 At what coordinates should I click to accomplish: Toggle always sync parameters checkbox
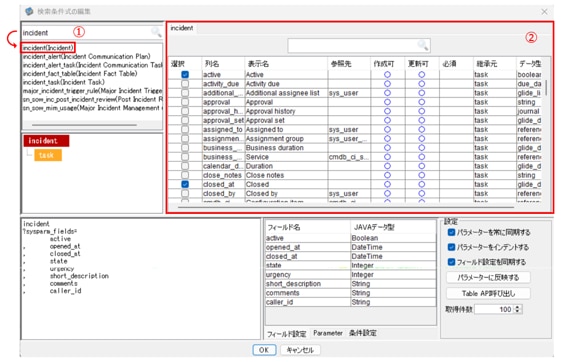(451, 232)
